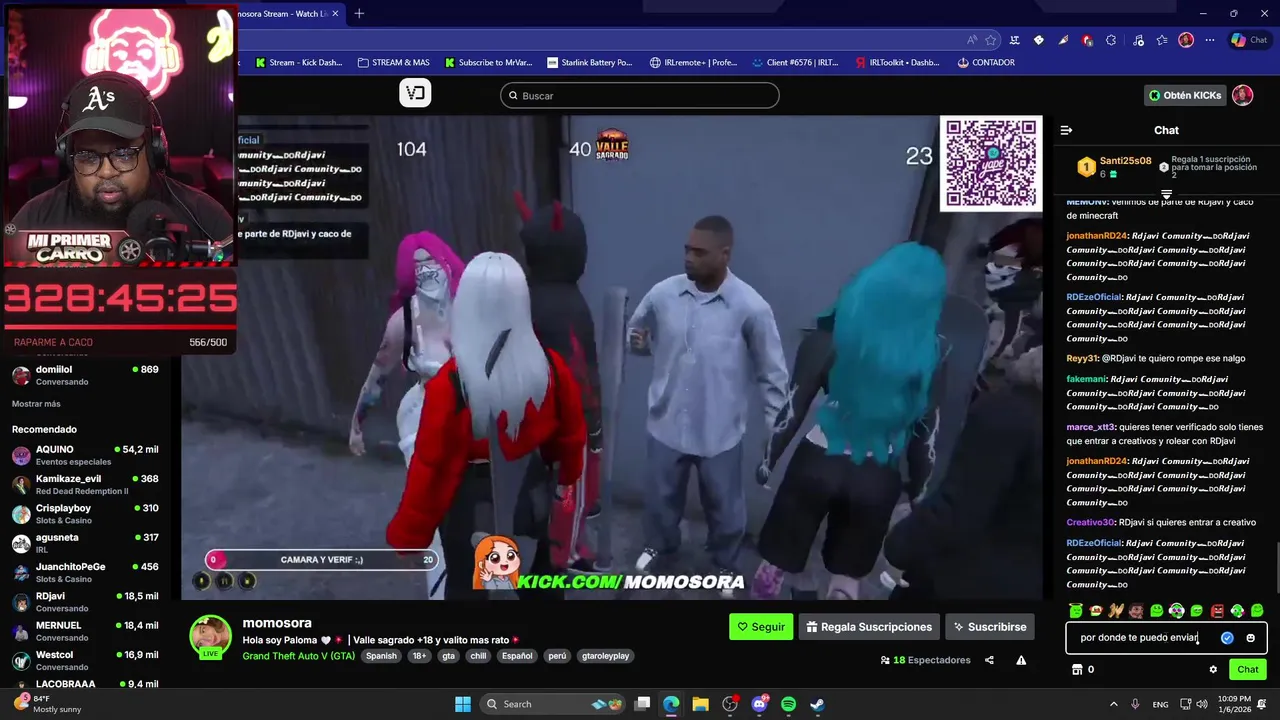Open the media control music note icon
This screenshot has height=720, width=1280.
pyautogui.click(x=1137, y=40)
